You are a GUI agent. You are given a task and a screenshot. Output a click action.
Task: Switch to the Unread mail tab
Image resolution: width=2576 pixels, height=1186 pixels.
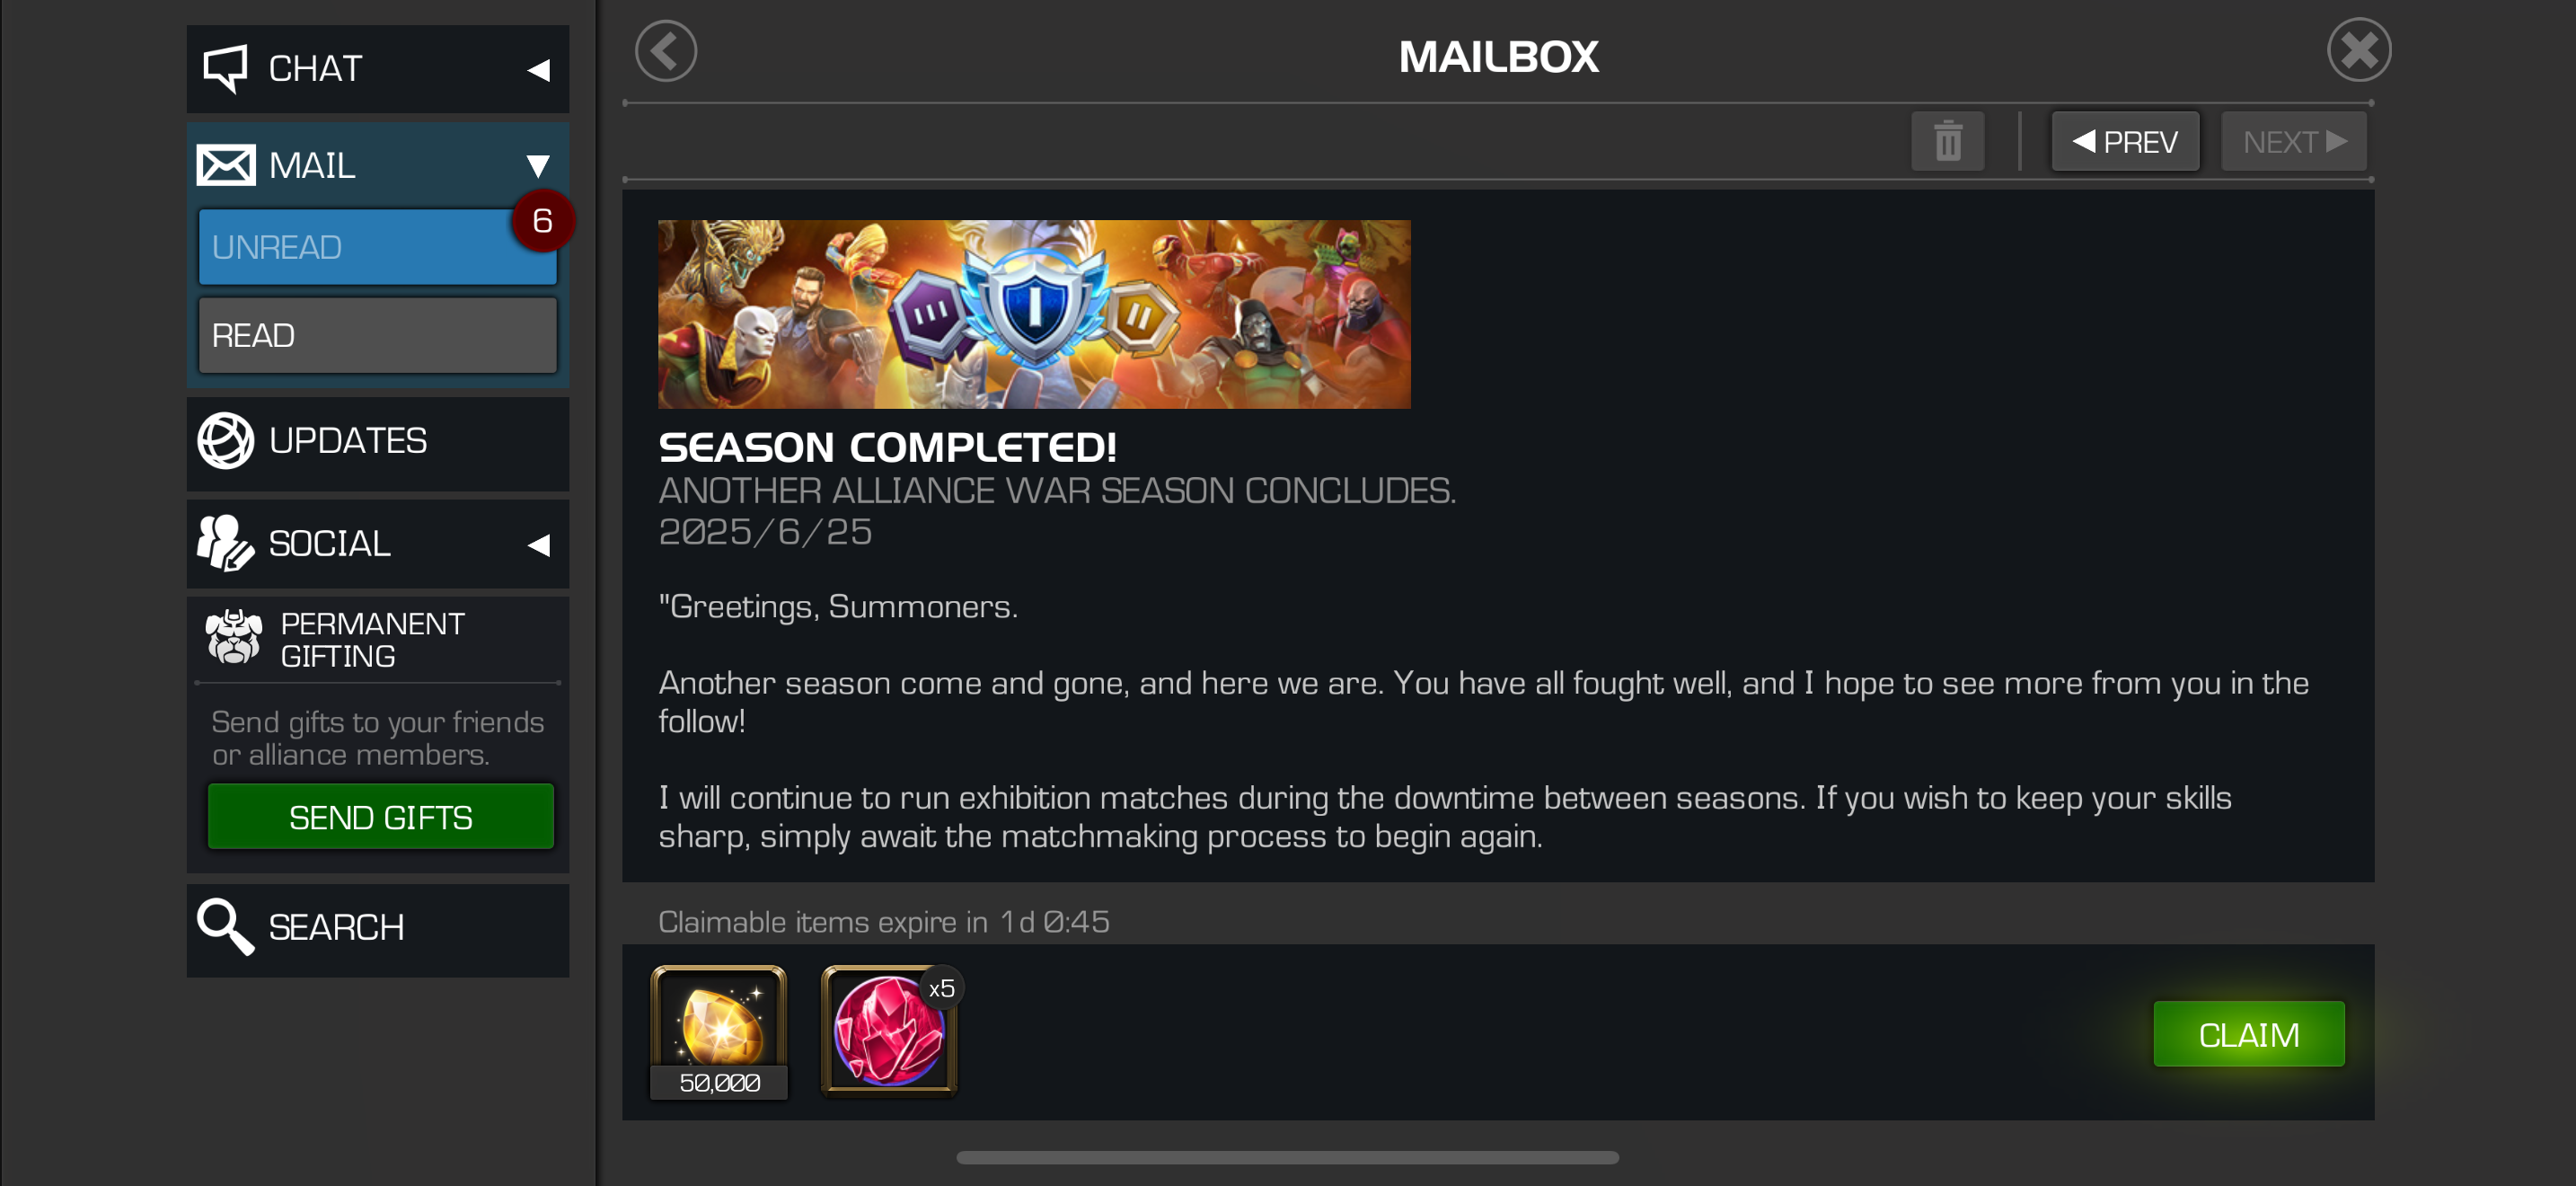coord(378,247)
